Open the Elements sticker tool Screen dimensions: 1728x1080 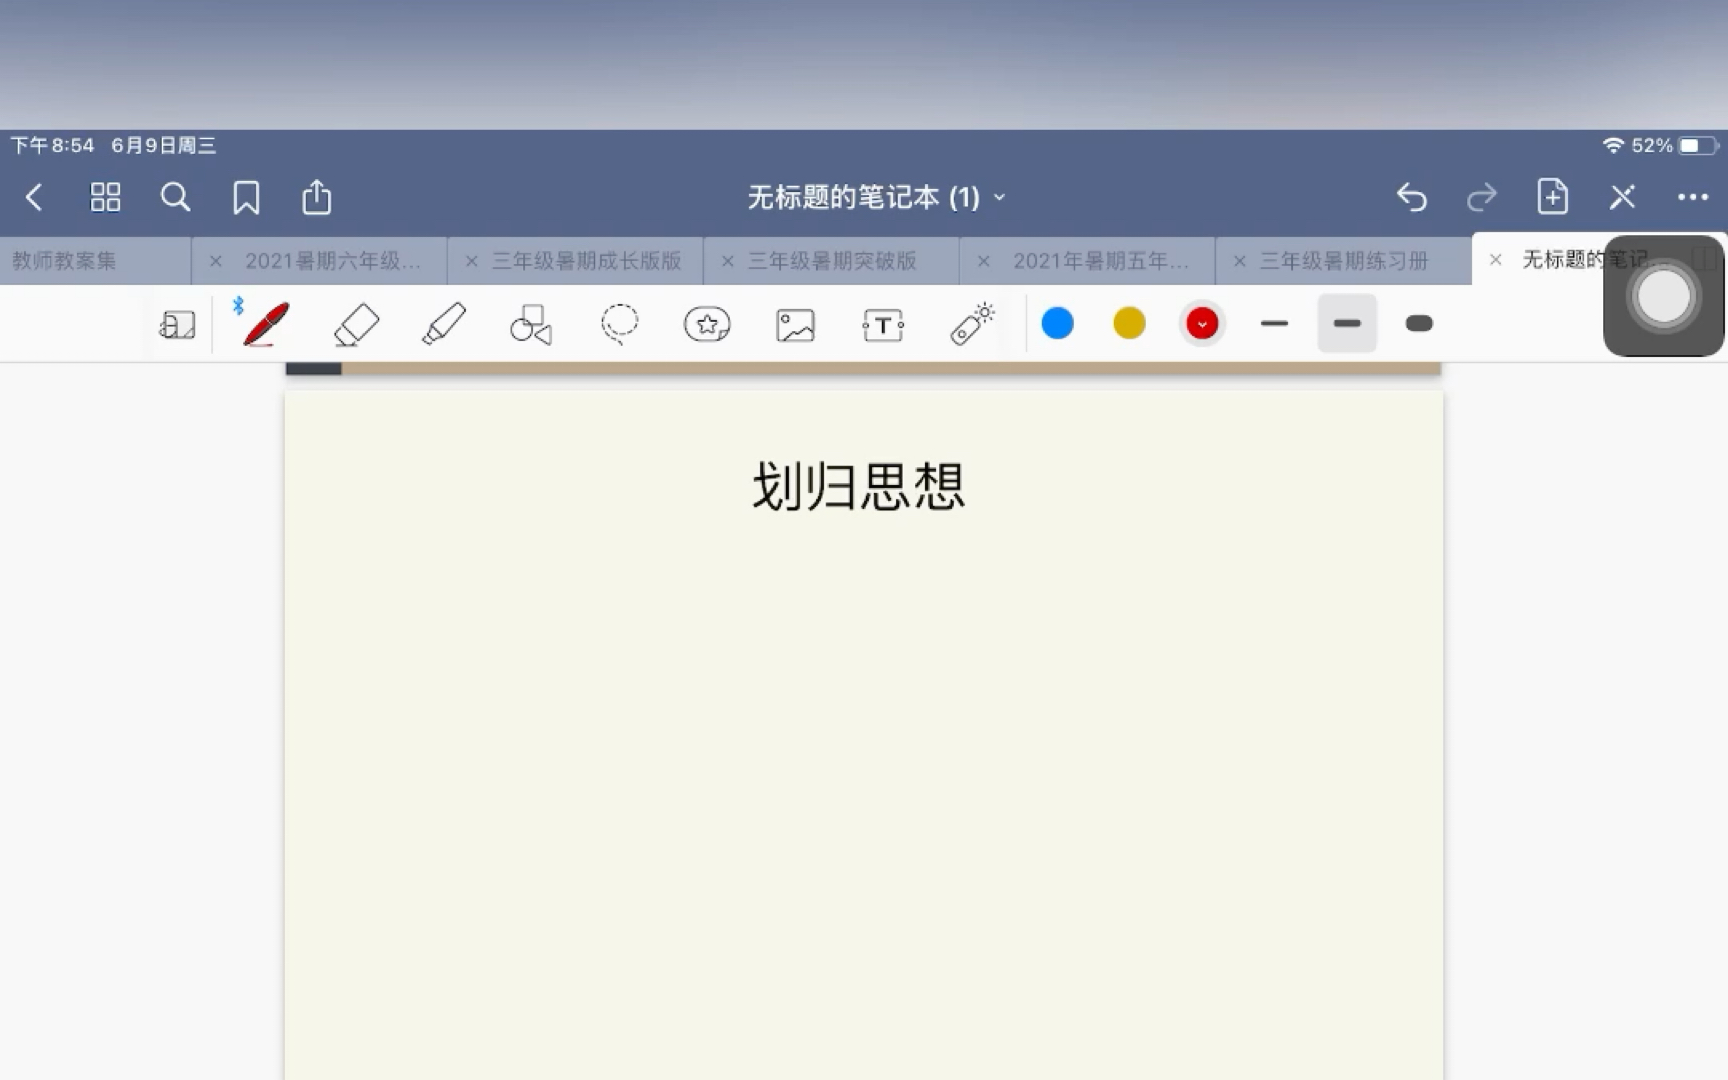707,324
